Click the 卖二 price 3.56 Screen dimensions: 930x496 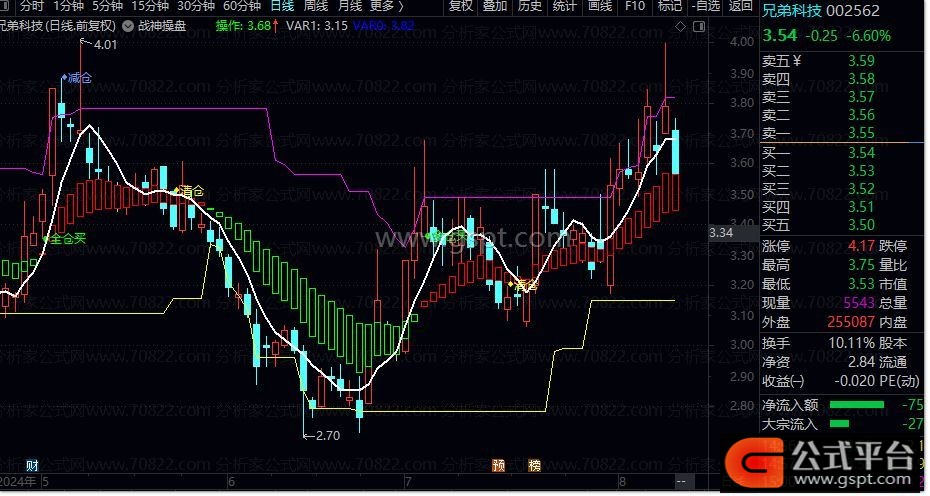click(861, 115)
